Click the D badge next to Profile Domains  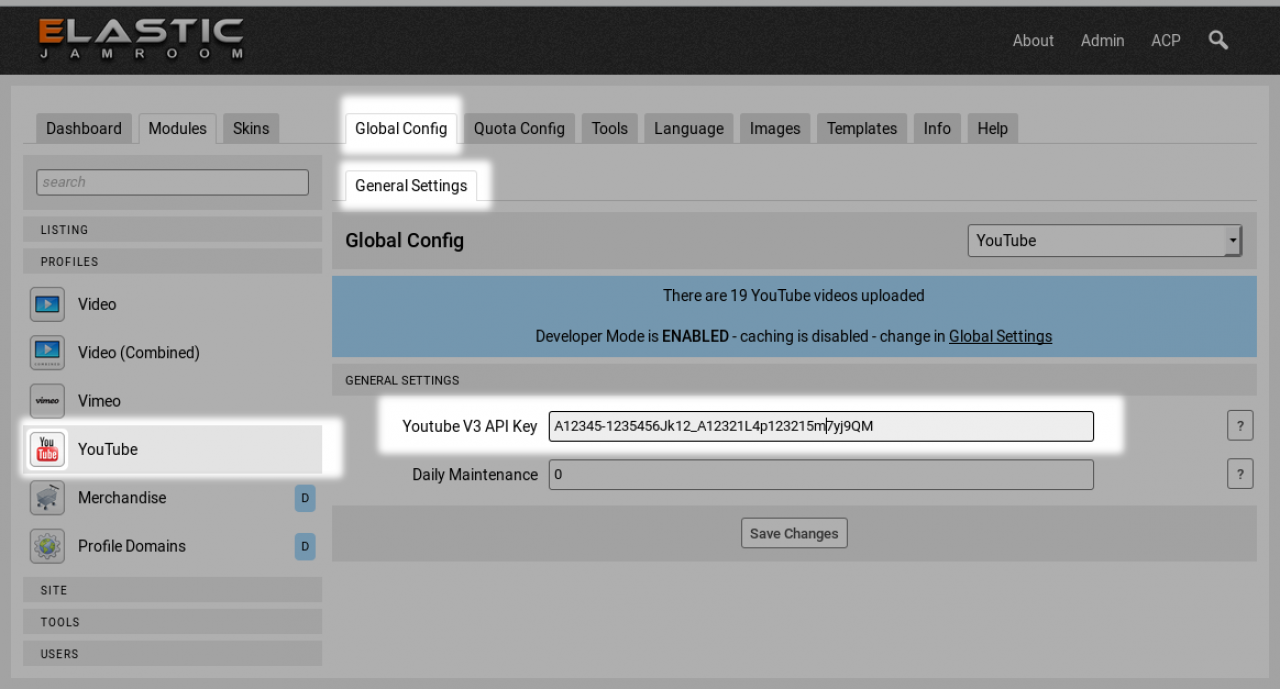tap(305, 546)
